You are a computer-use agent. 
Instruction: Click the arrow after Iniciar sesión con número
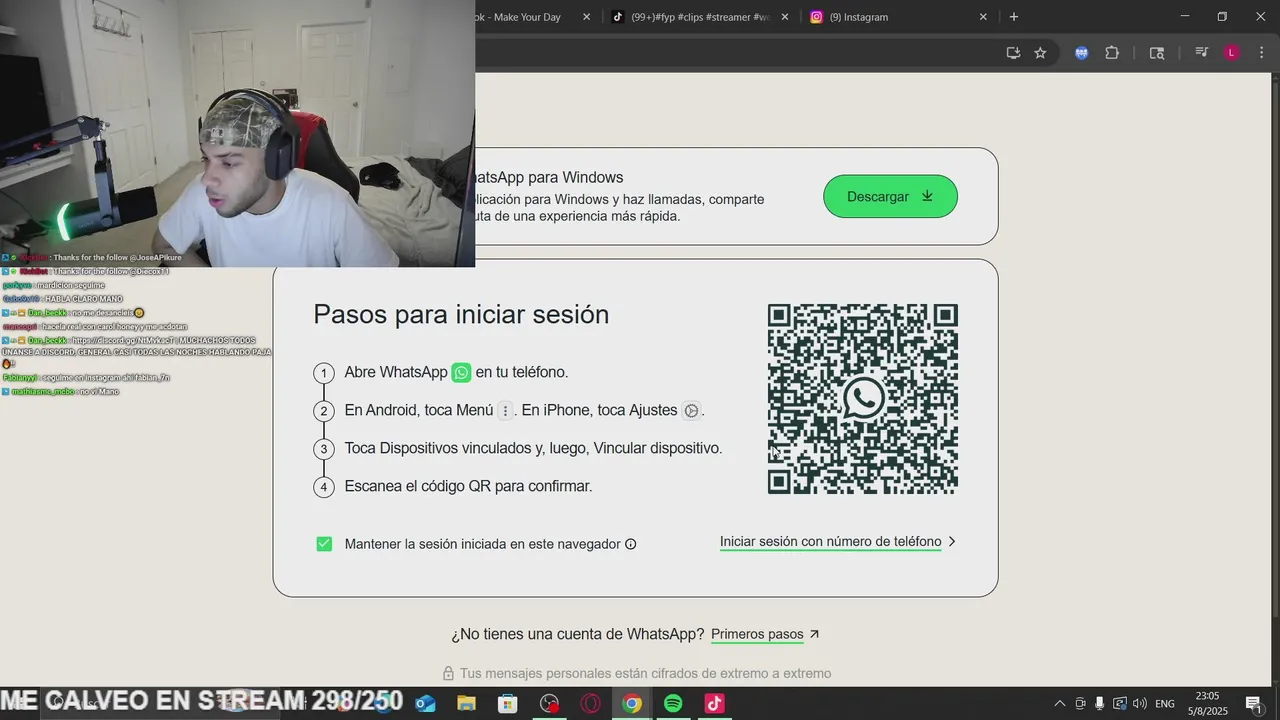click(x=952, y=542)
